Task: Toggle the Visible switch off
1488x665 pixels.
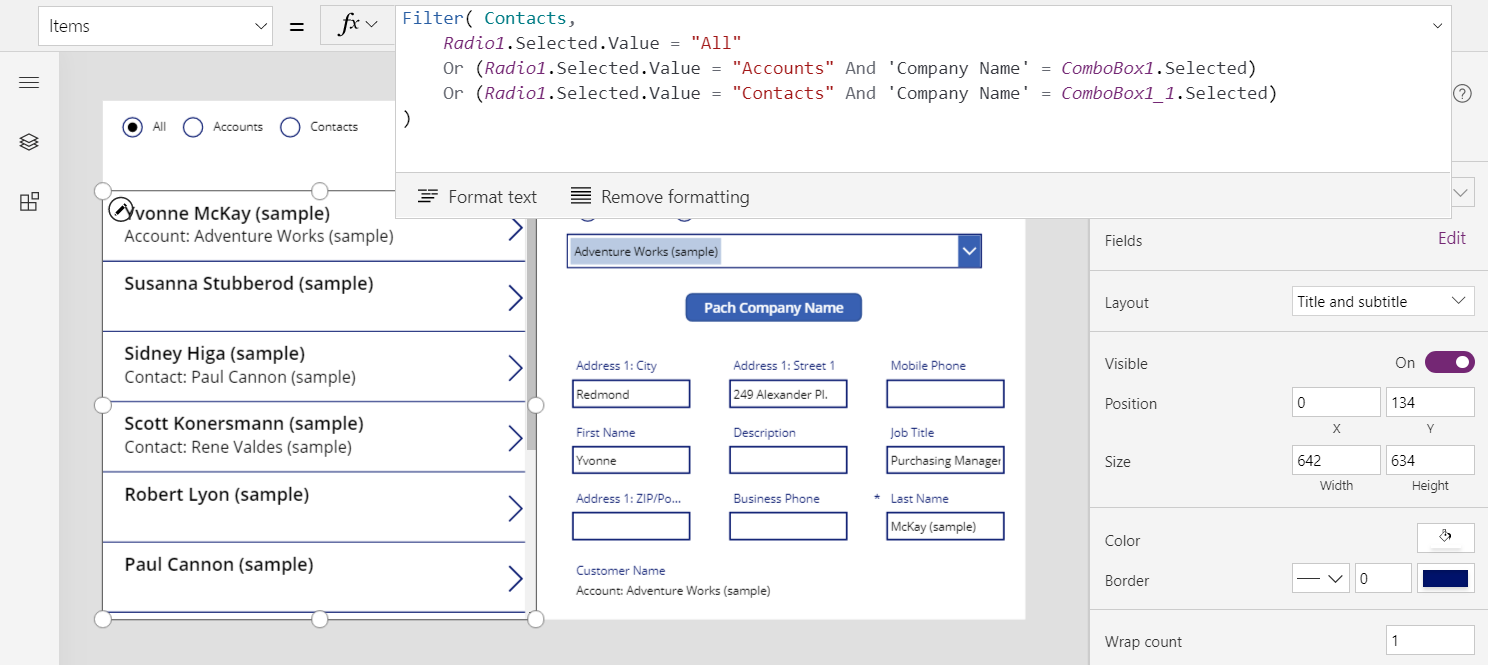Action: [x=1449, y=363]
